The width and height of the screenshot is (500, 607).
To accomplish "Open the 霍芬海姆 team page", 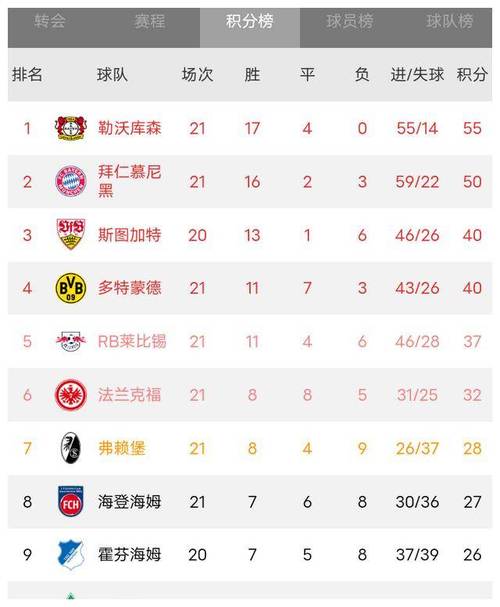I will pyautogui.click(x=129, y=555).
